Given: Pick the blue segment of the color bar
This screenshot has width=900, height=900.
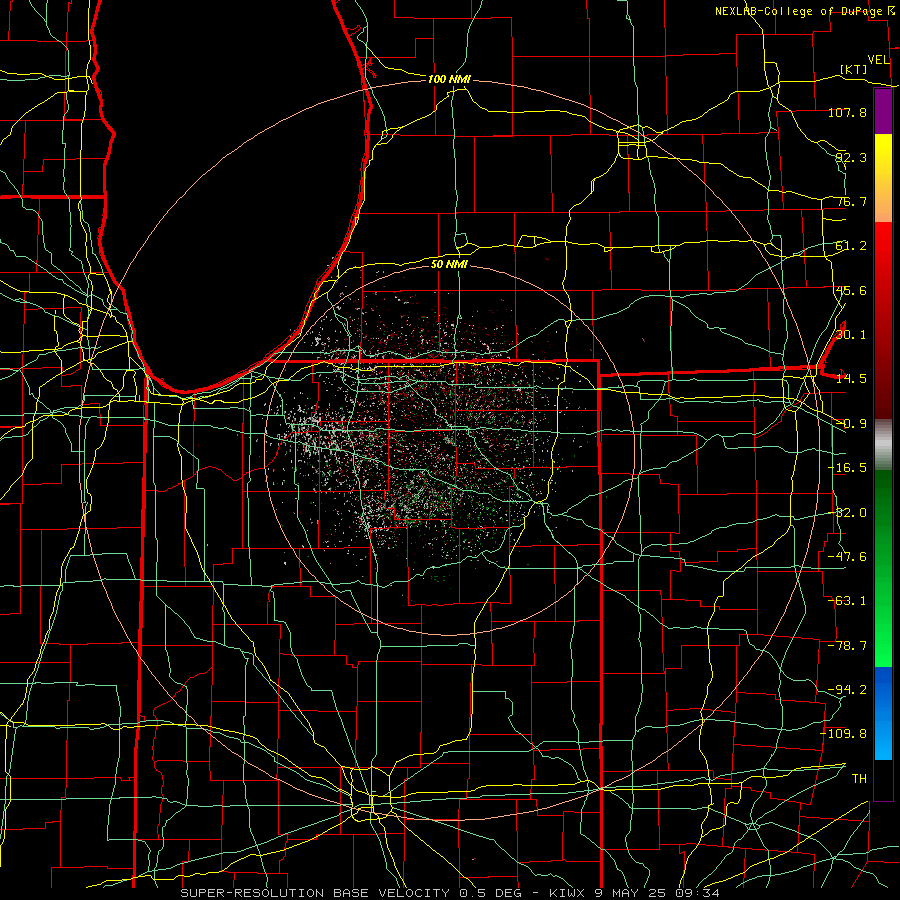Looking at the screenshot, I should coord(883,713).
